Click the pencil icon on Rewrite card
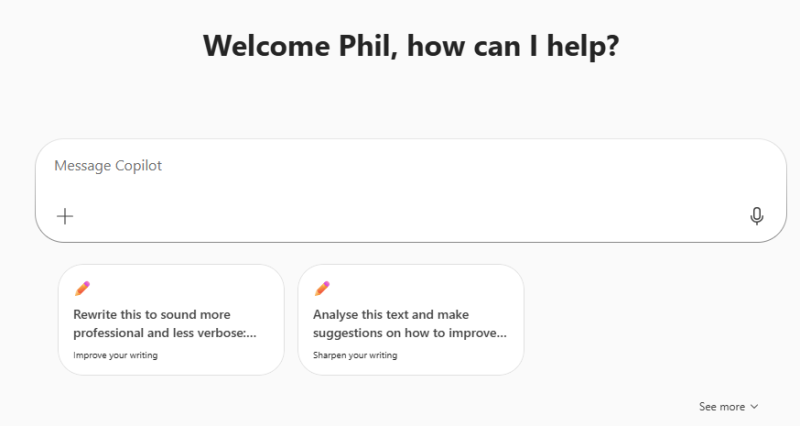 click(x=82, y=289)
